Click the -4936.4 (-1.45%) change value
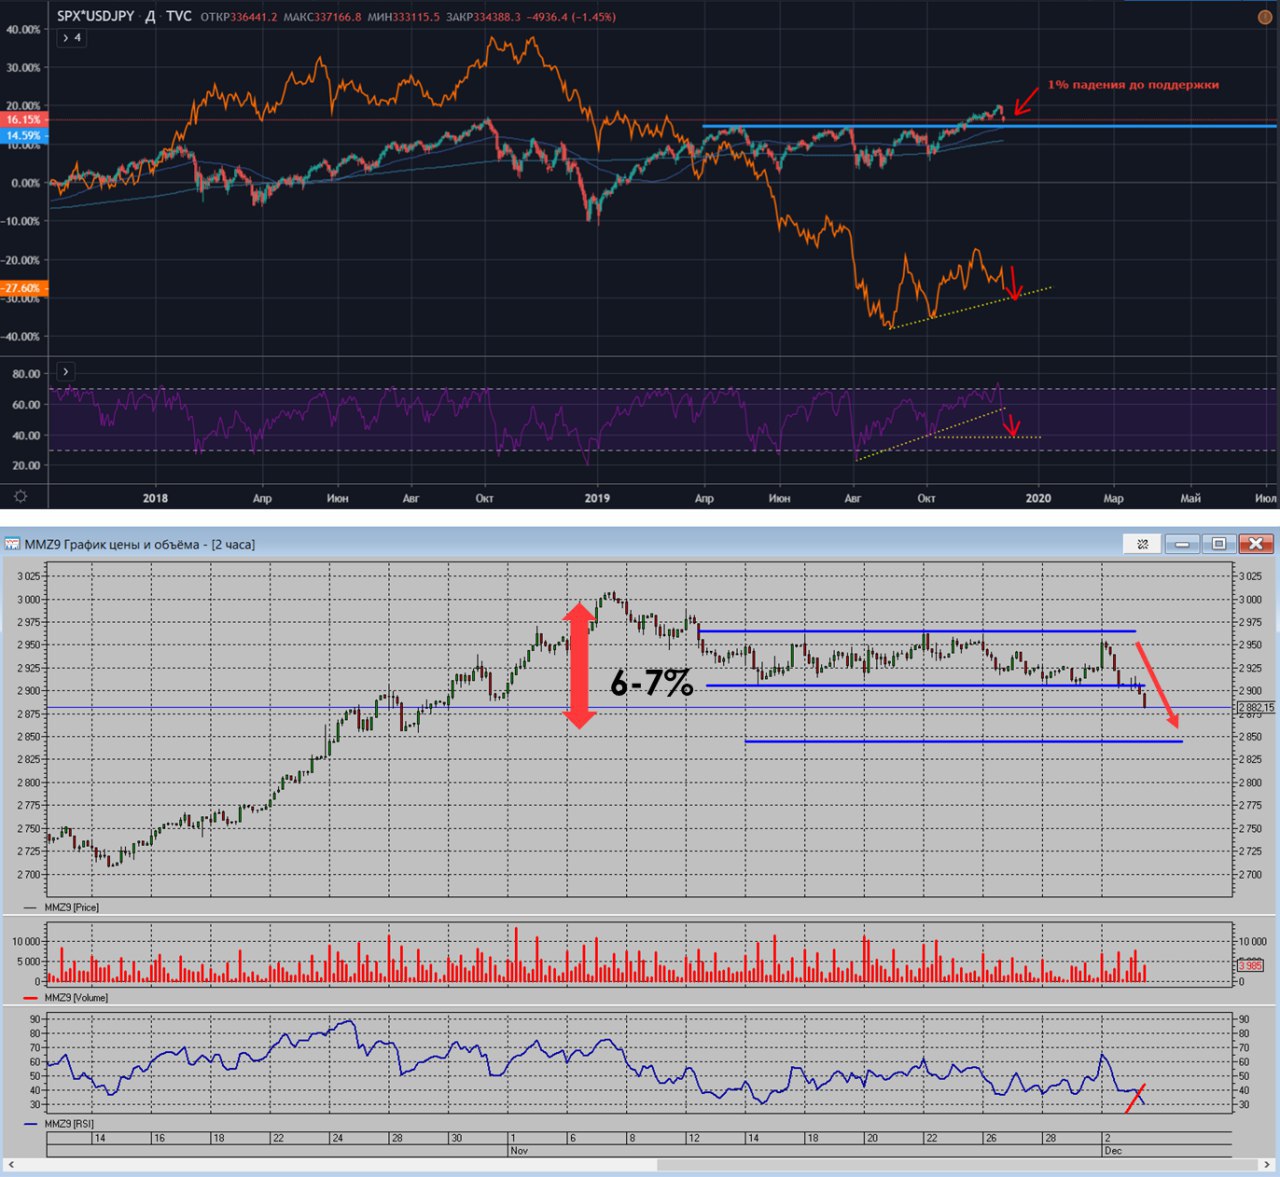The width and height of the screenshot is (1280, 1177). pos(572,17)
